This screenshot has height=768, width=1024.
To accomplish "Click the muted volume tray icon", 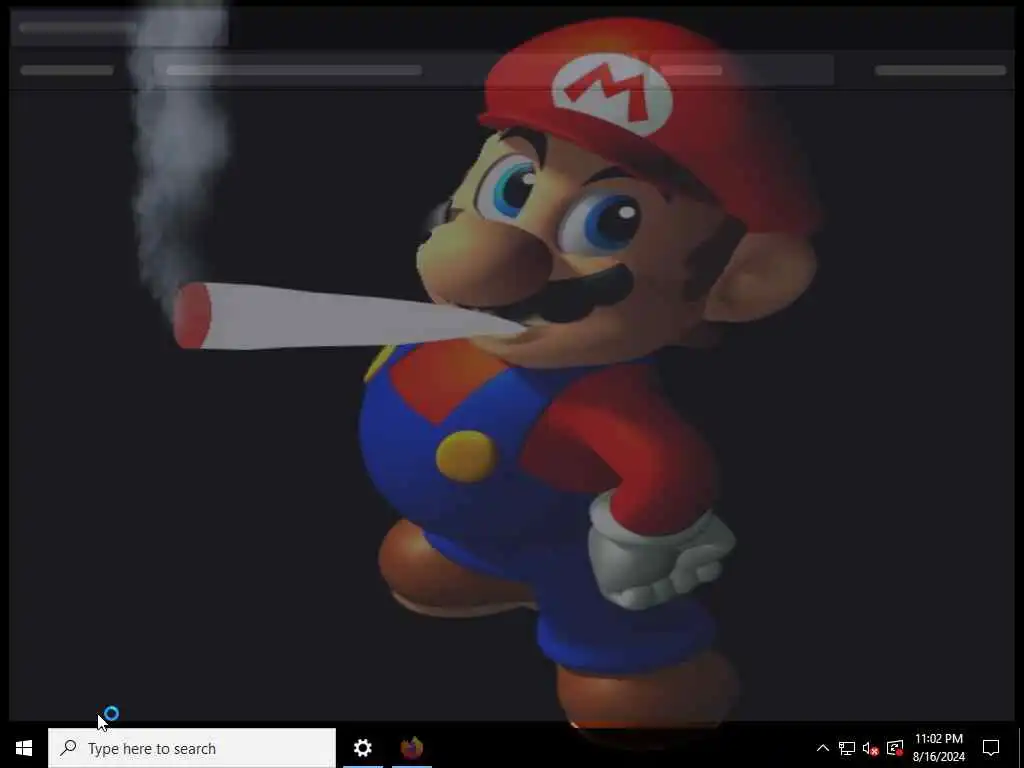I will click(871, 748).
